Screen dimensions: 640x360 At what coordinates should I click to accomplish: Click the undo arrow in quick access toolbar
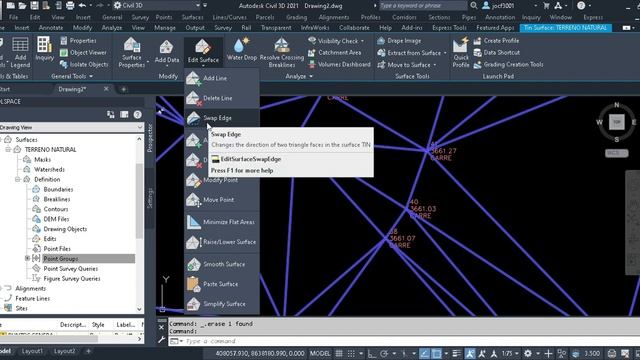coord(82,6)
